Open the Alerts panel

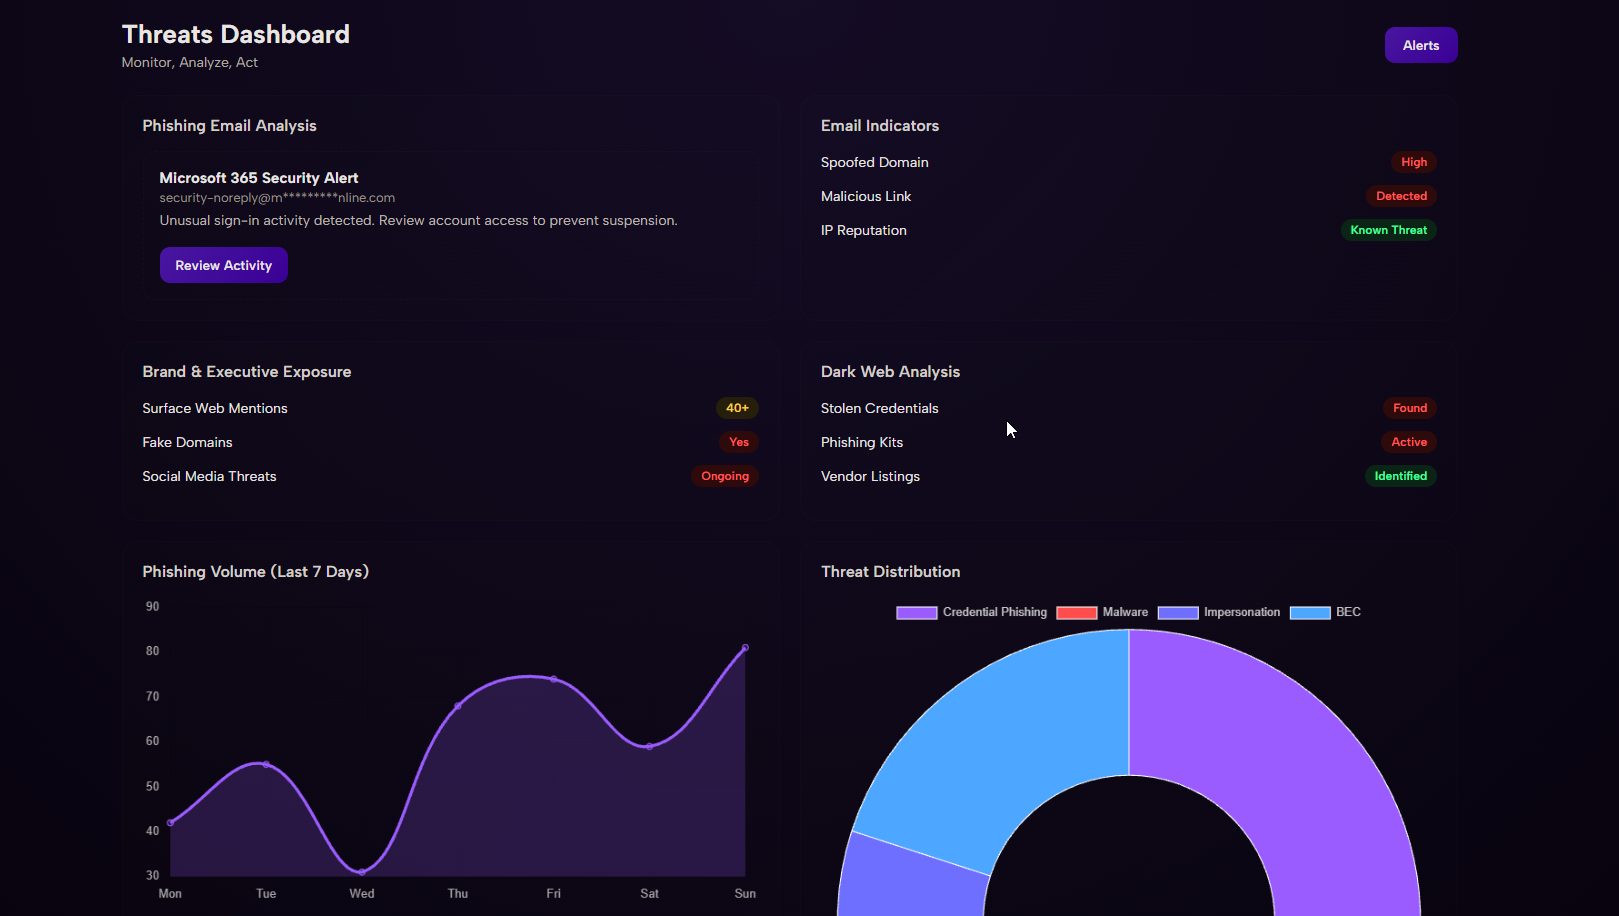click(1420, 45)
